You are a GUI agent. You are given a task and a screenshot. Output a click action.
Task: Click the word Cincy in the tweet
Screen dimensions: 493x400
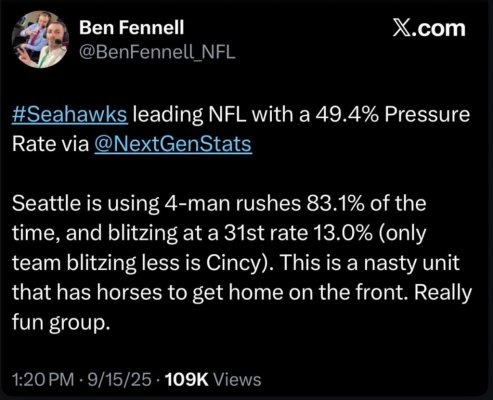point(233,263)
